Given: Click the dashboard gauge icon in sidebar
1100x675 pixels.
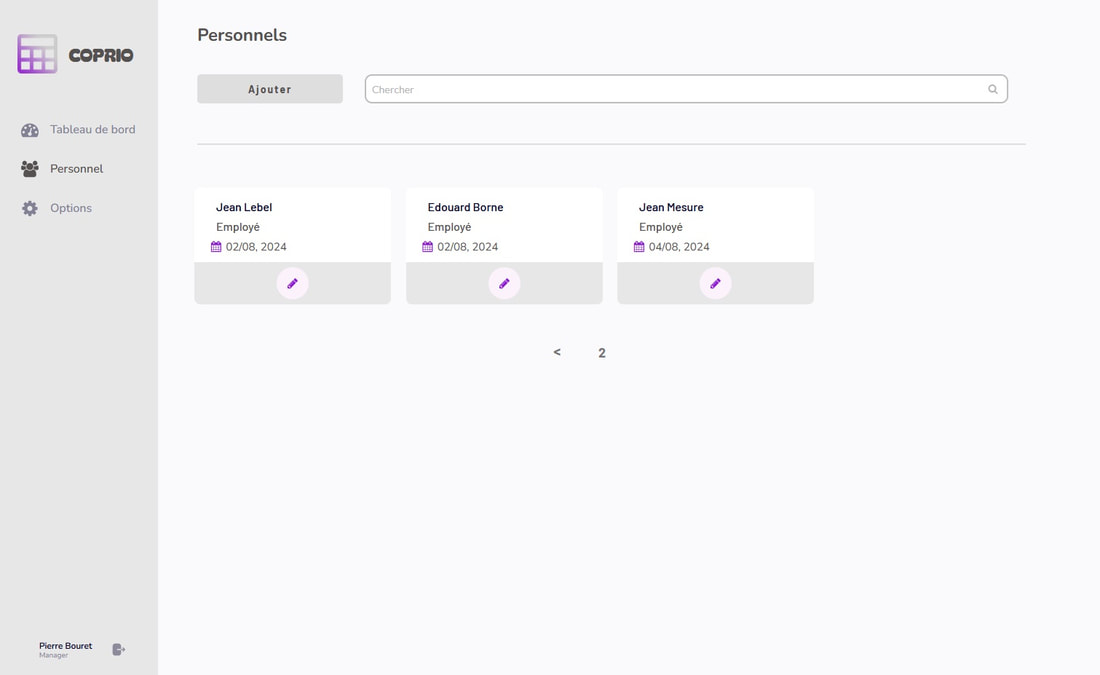Looking at the screenshot, I should pos(30,130).
